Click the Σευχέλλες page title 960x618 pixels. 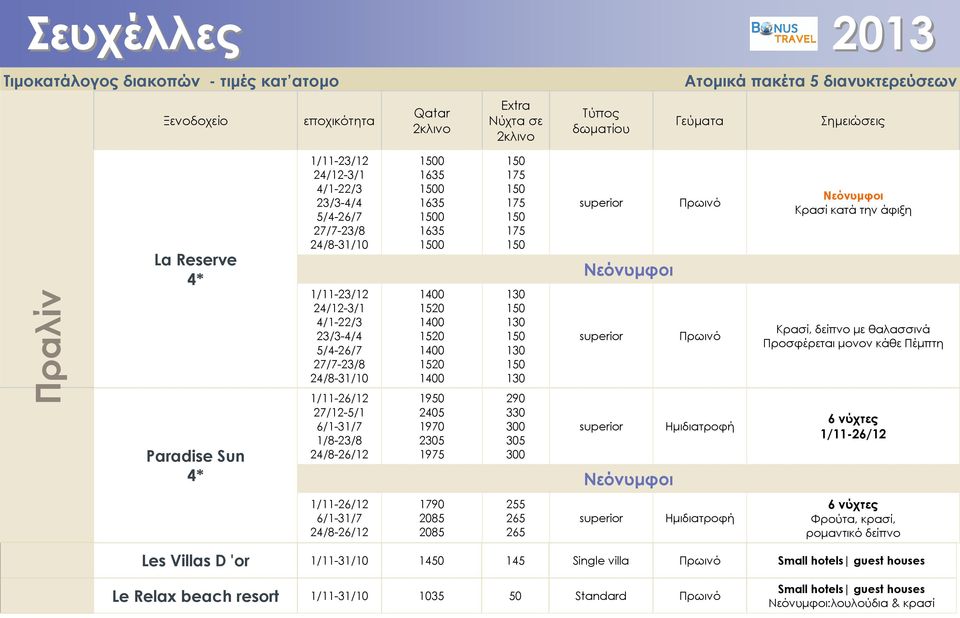pos(133,36)
